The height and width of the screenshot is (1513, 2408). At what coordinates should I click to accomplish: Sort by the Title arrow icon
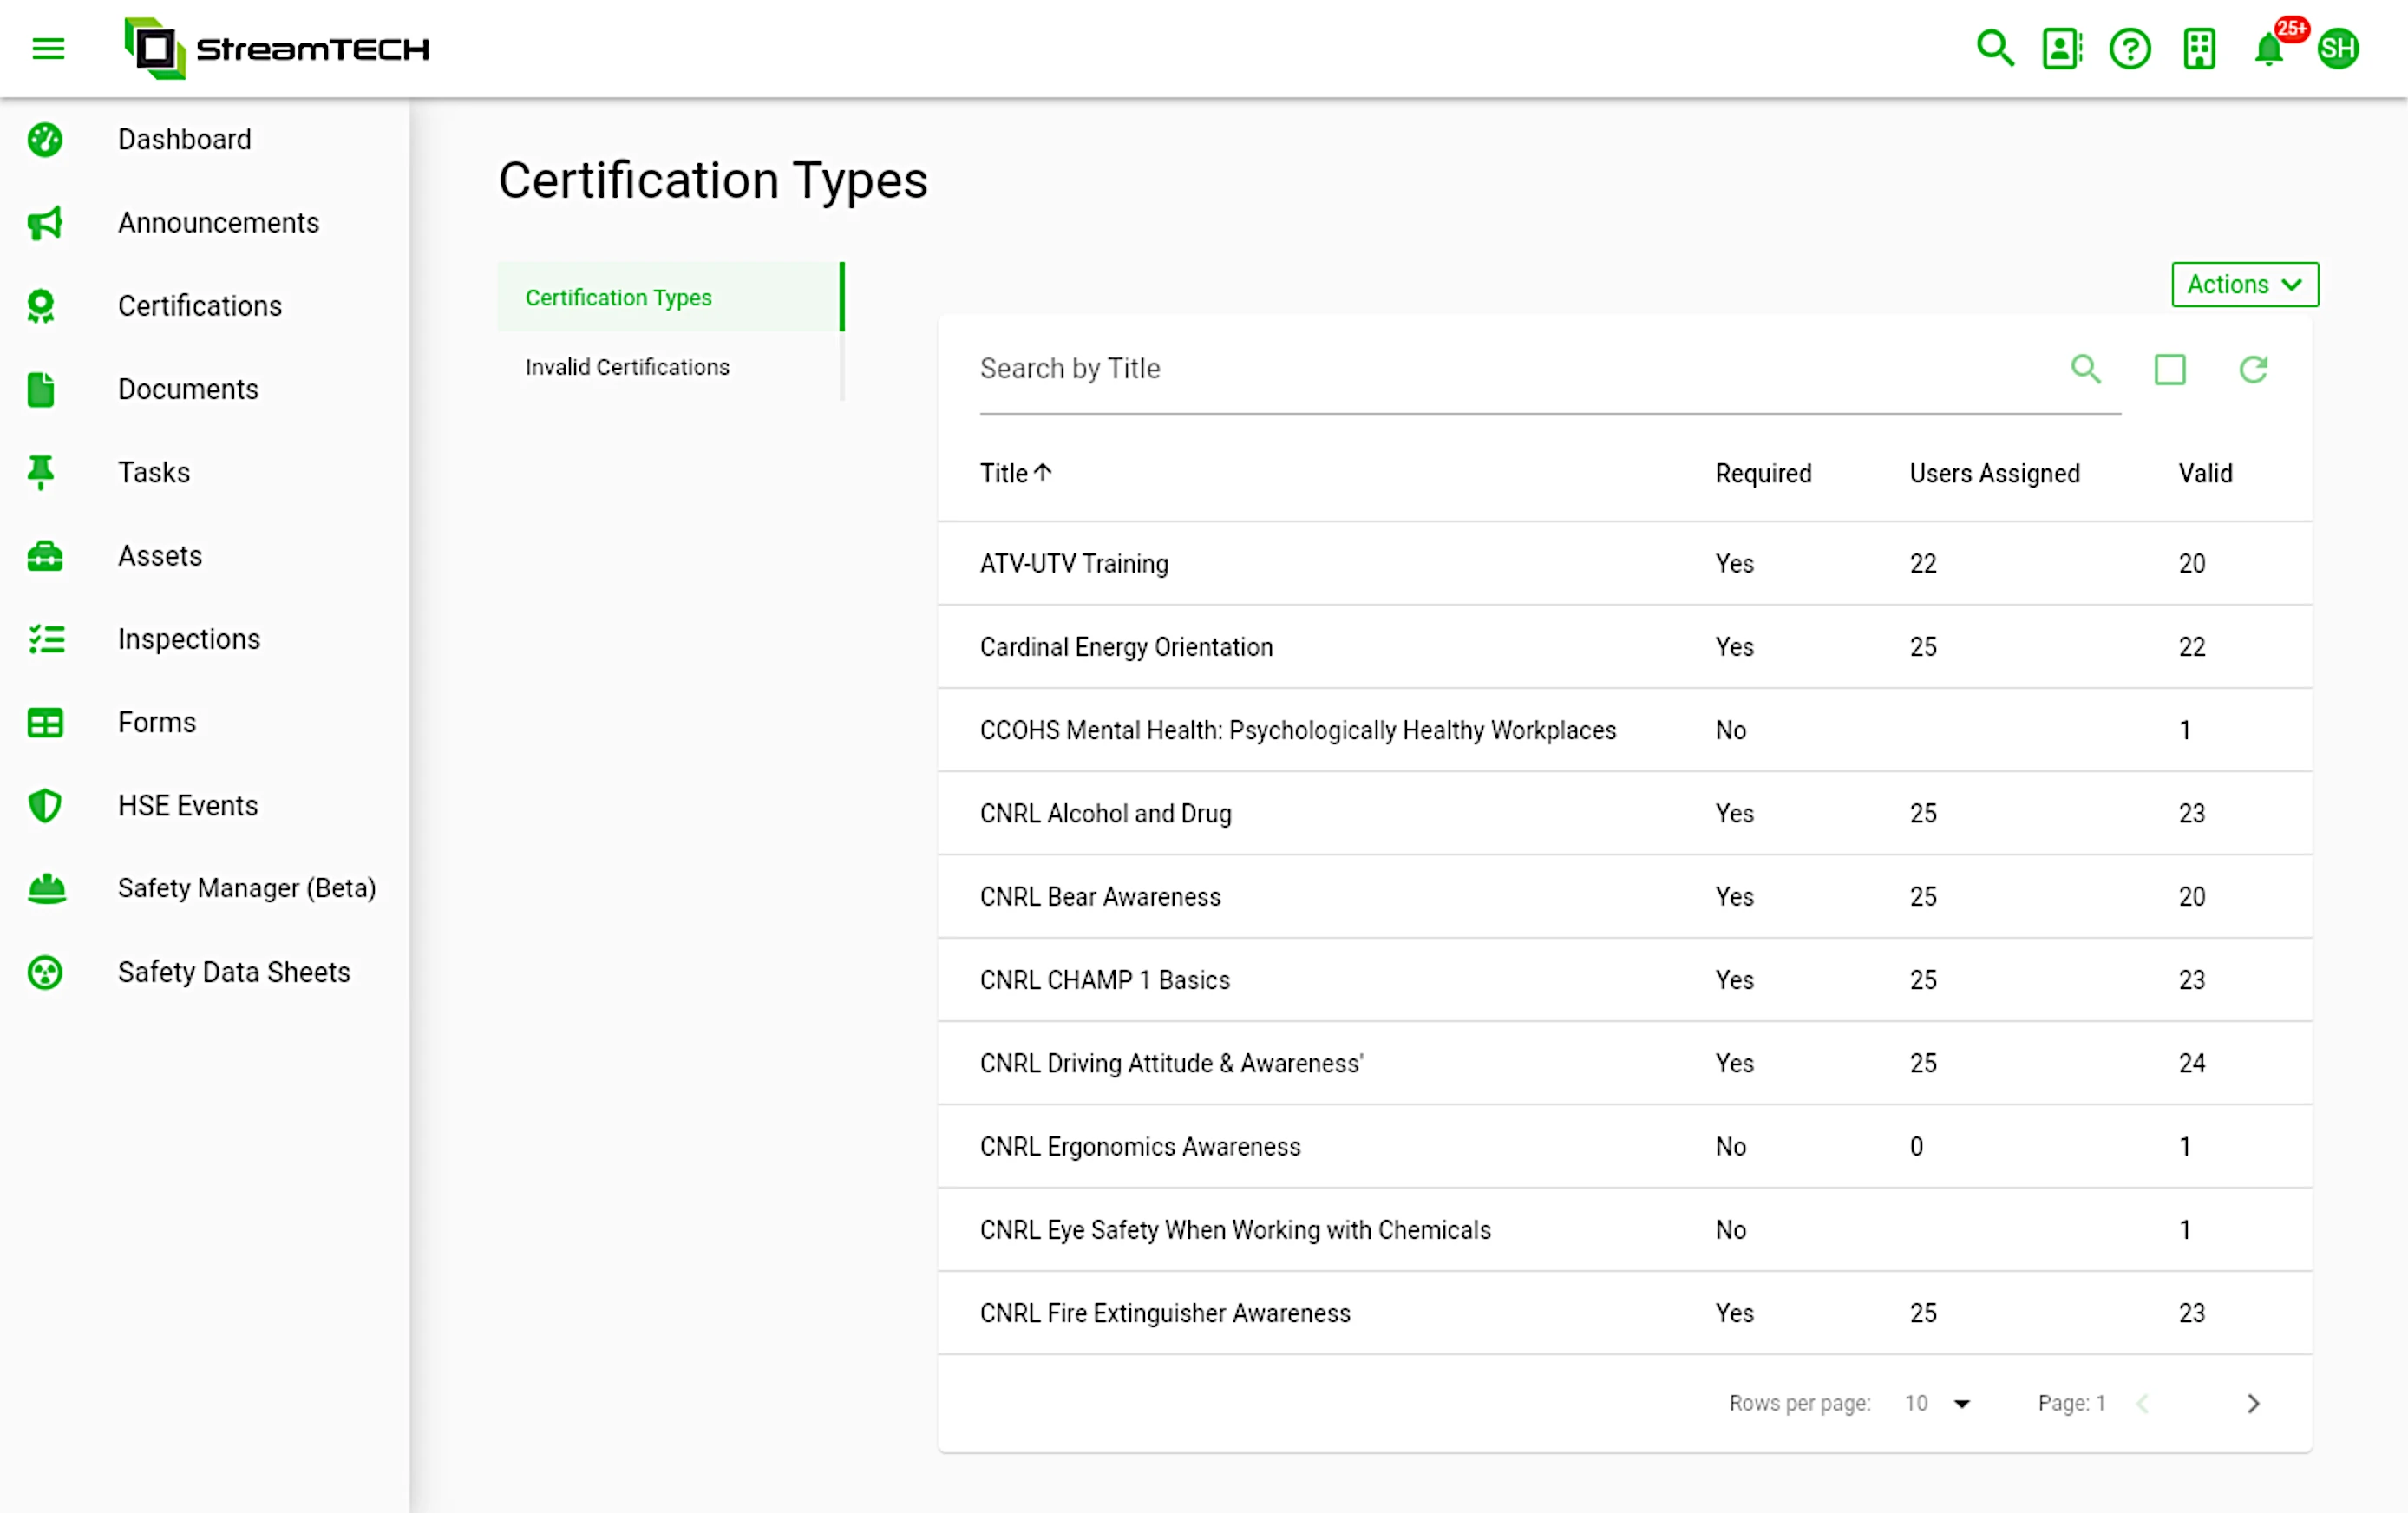point(1043,472)
